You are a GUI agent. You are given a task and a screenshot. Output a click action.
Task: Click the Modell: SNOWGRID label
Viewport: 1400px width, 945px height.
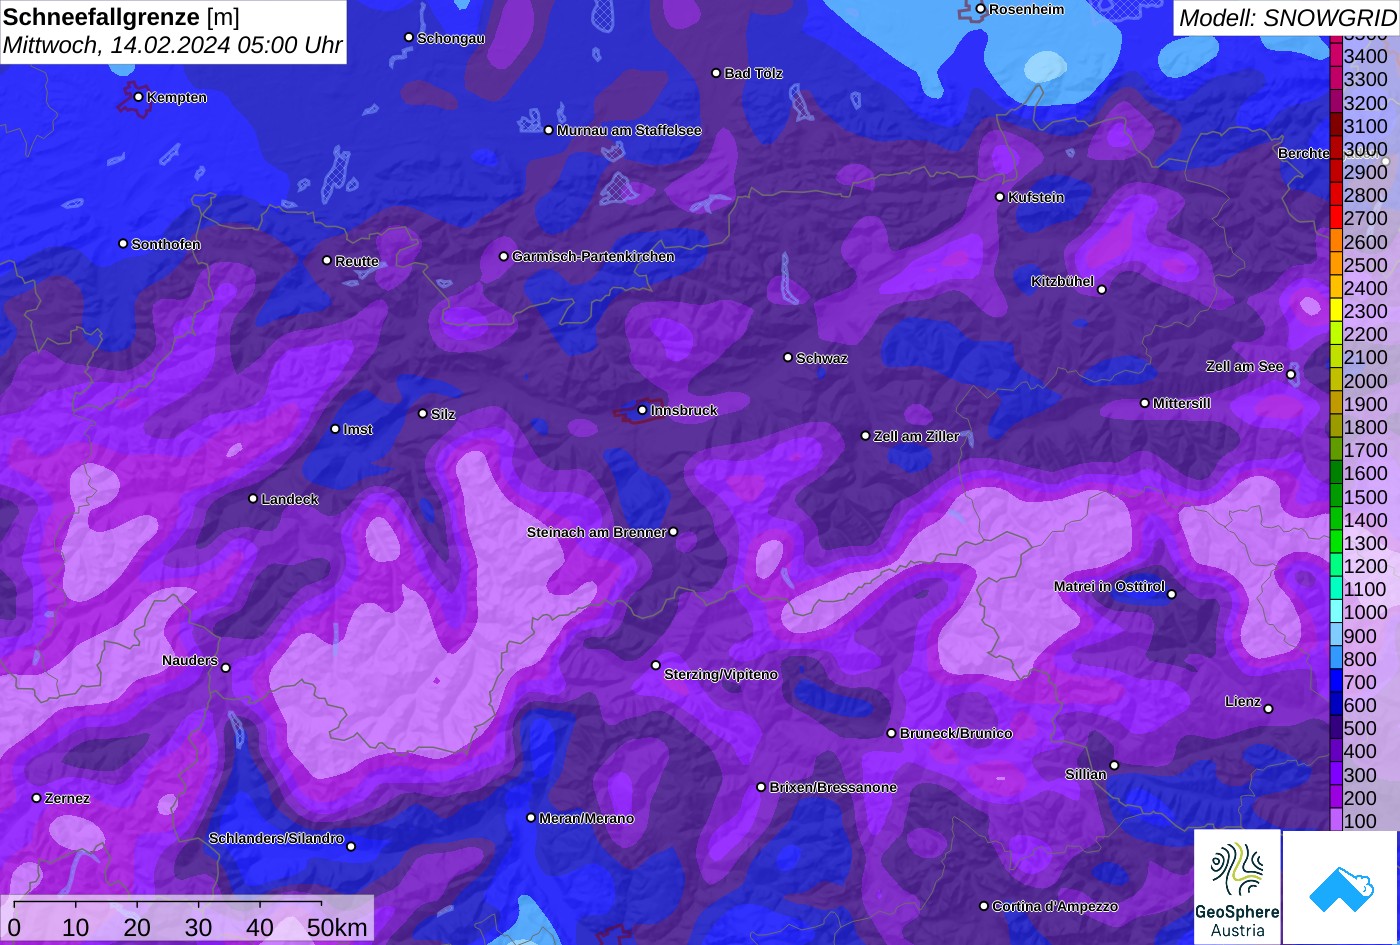[1287, 17]
